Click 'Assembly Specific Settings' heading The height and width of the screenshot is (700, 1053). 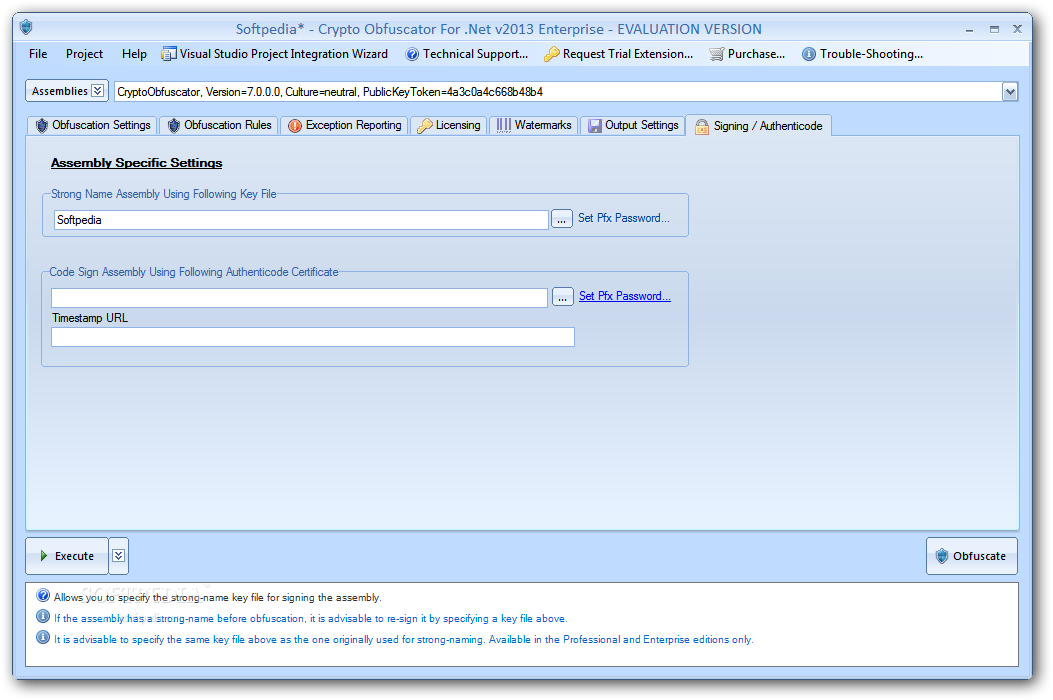[136, 163]
